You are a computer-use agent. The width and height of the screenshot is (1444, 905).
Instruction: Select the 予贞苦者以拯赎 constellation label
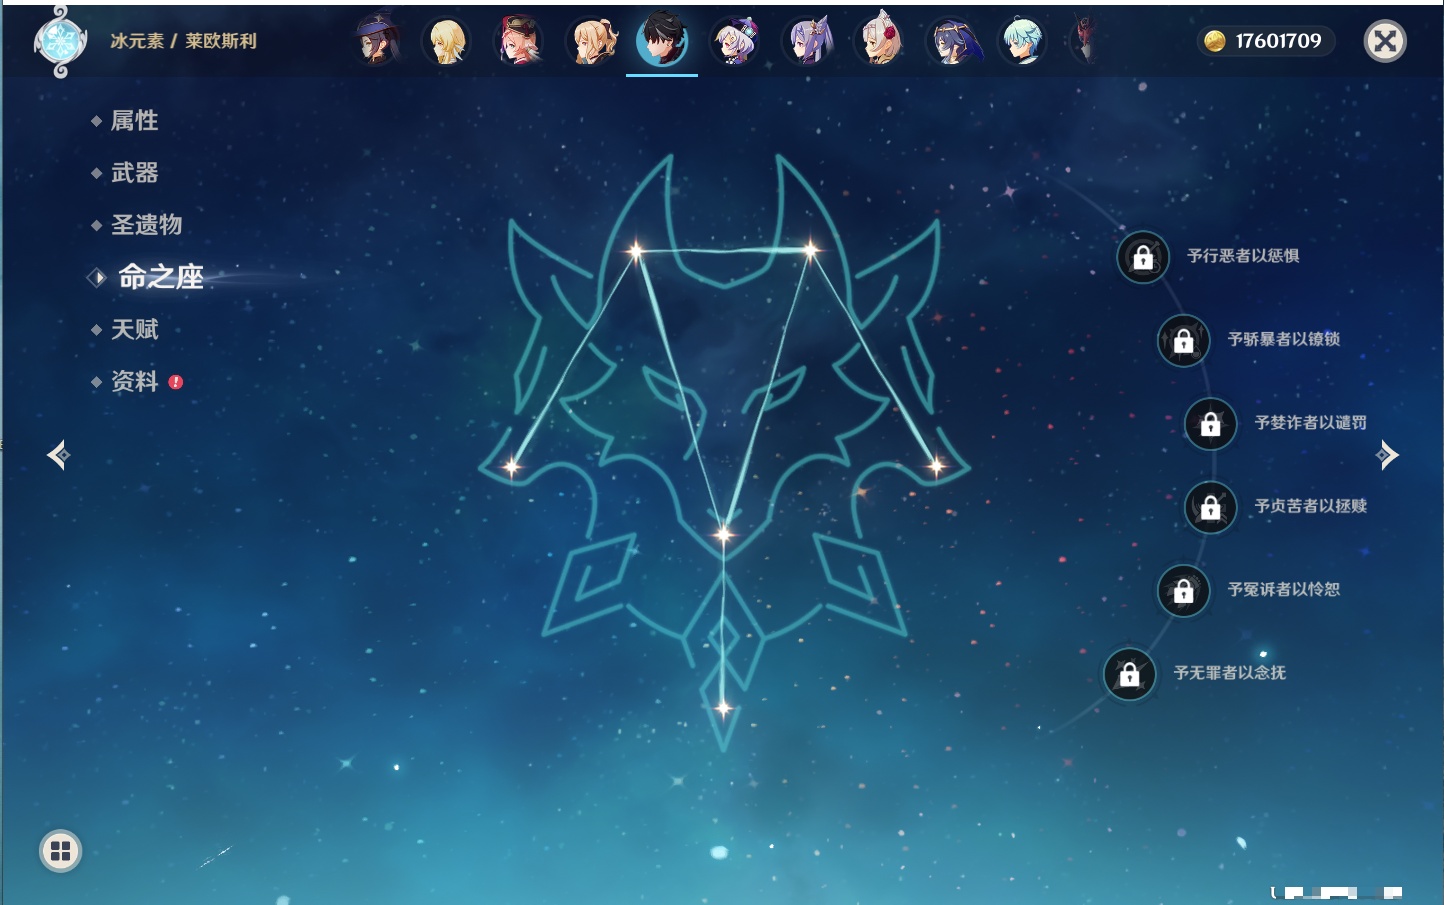[x=1311, y=506]
